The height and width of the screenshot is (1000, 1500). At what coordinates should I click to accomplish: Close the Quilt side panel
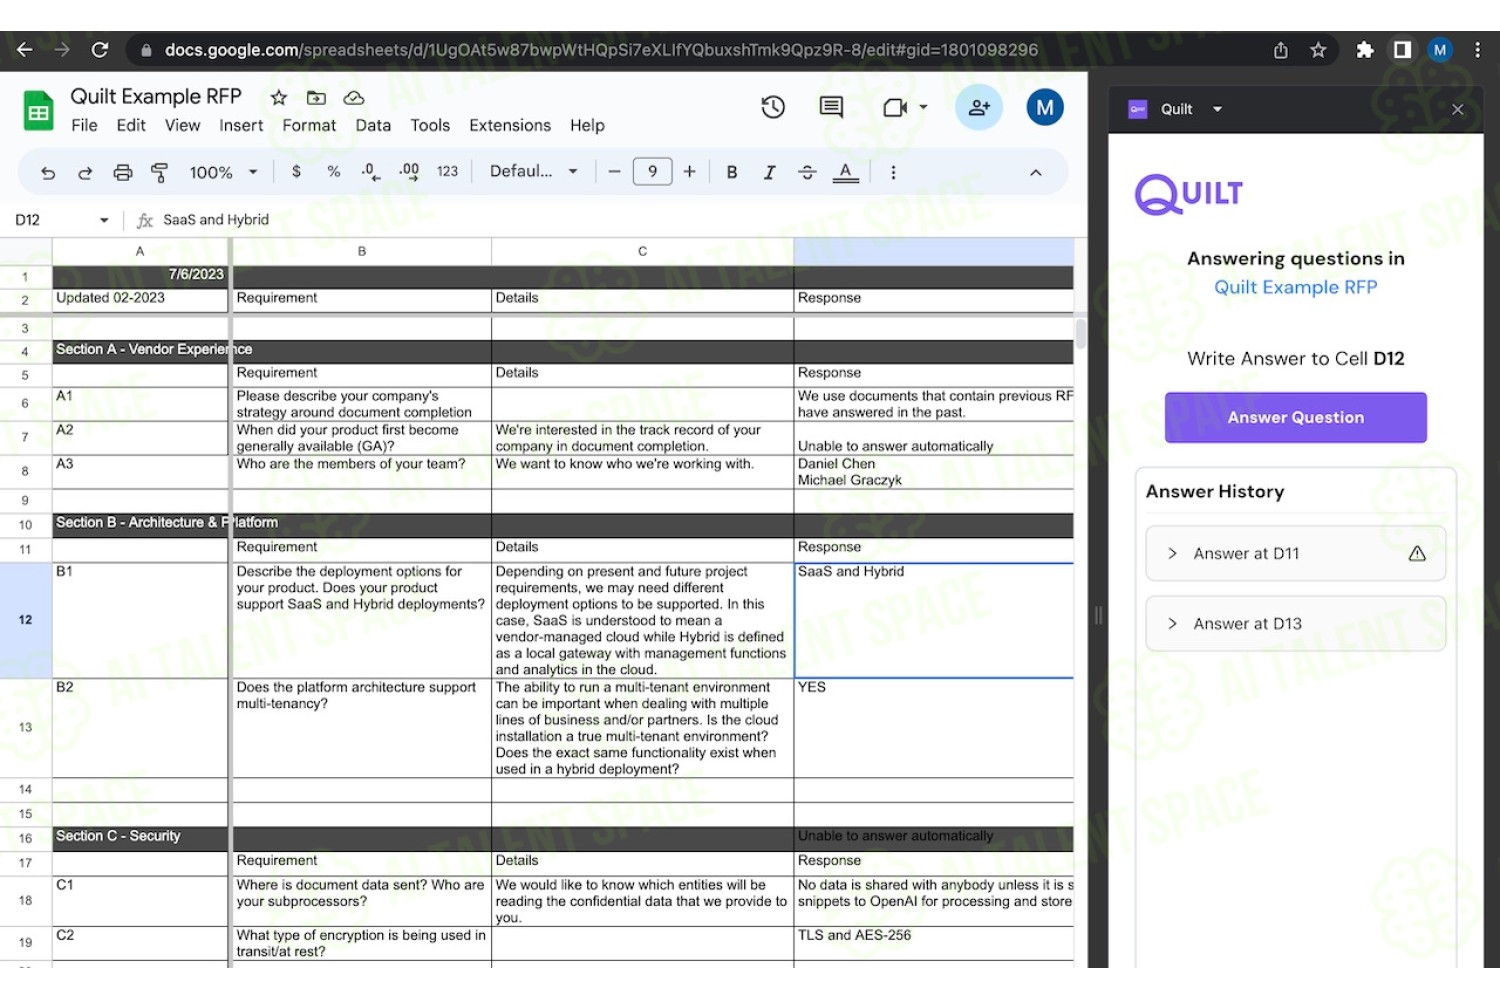[x=1457, y=109]
